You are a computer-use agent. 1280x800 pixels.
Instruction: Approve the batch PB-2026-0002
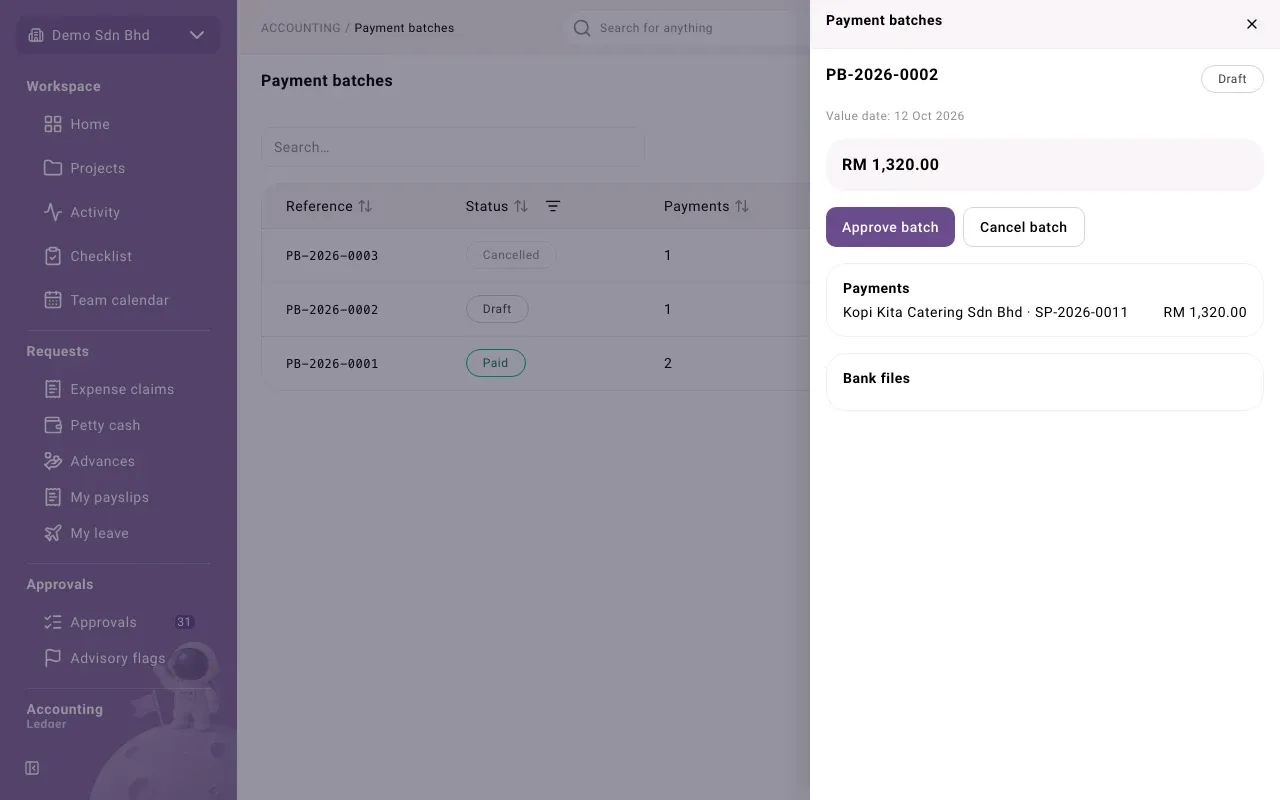890,227
